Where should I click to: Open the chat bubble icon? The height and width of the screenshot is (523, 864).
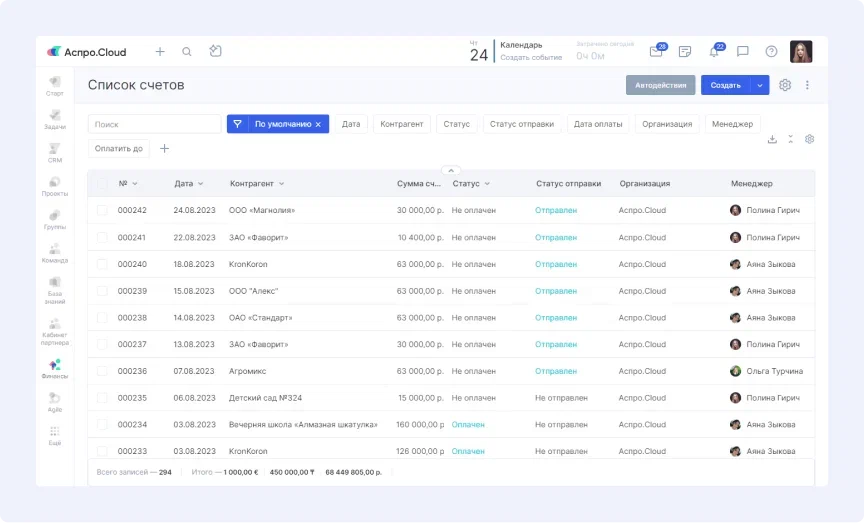pyautogui.click(x=743, y=51)
